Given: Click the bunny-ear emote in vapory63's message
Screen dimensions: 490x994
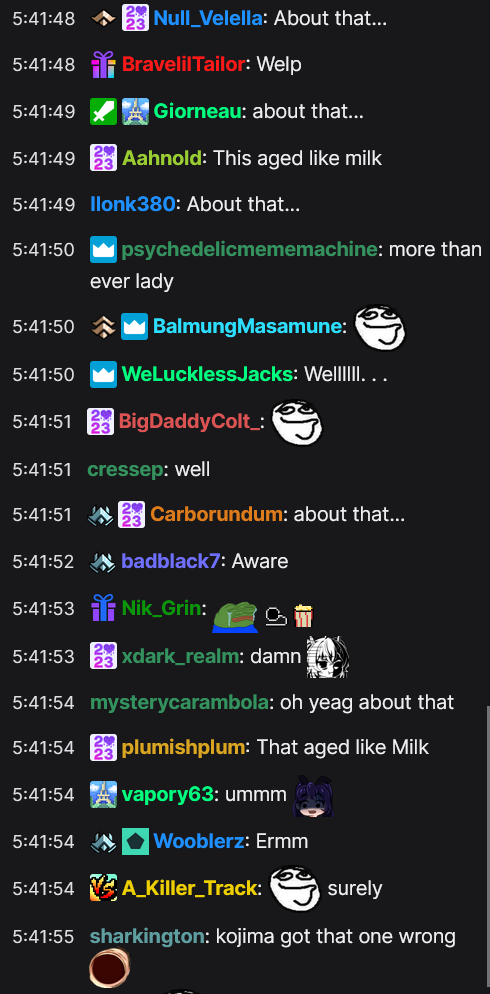Looking at the screenshot, I should [x=313, y=796].
